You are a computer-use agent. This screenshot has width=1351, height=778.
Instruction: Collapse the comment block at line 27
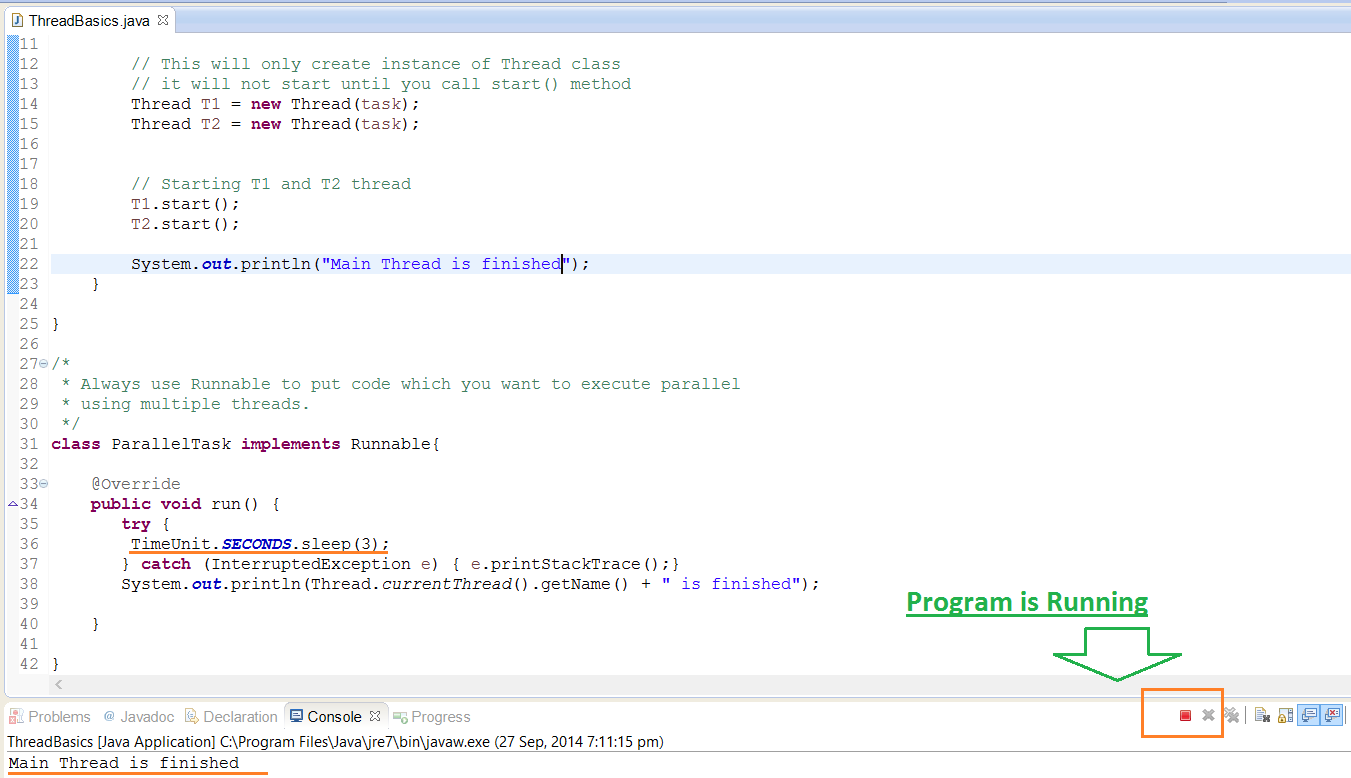pyautogui.click(x=41, y=363)
